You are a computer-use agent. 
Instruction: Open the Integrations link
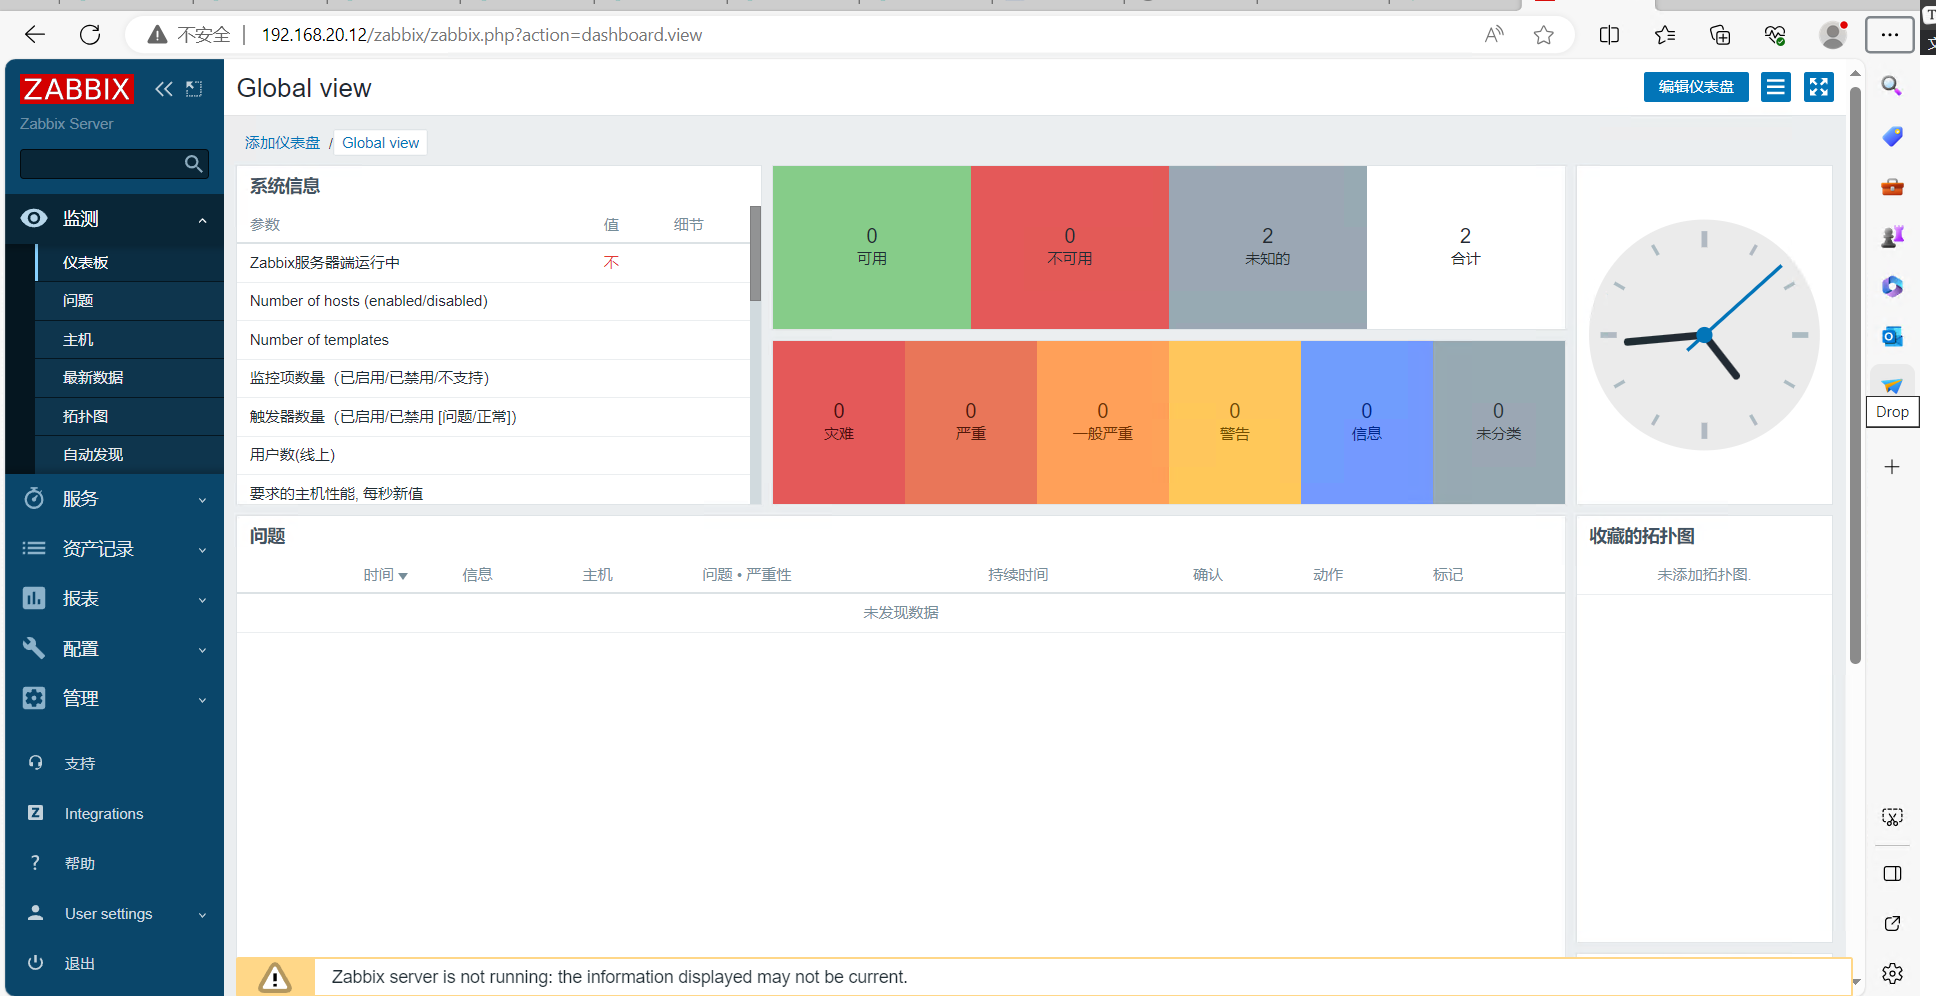[x=104, y=813]
